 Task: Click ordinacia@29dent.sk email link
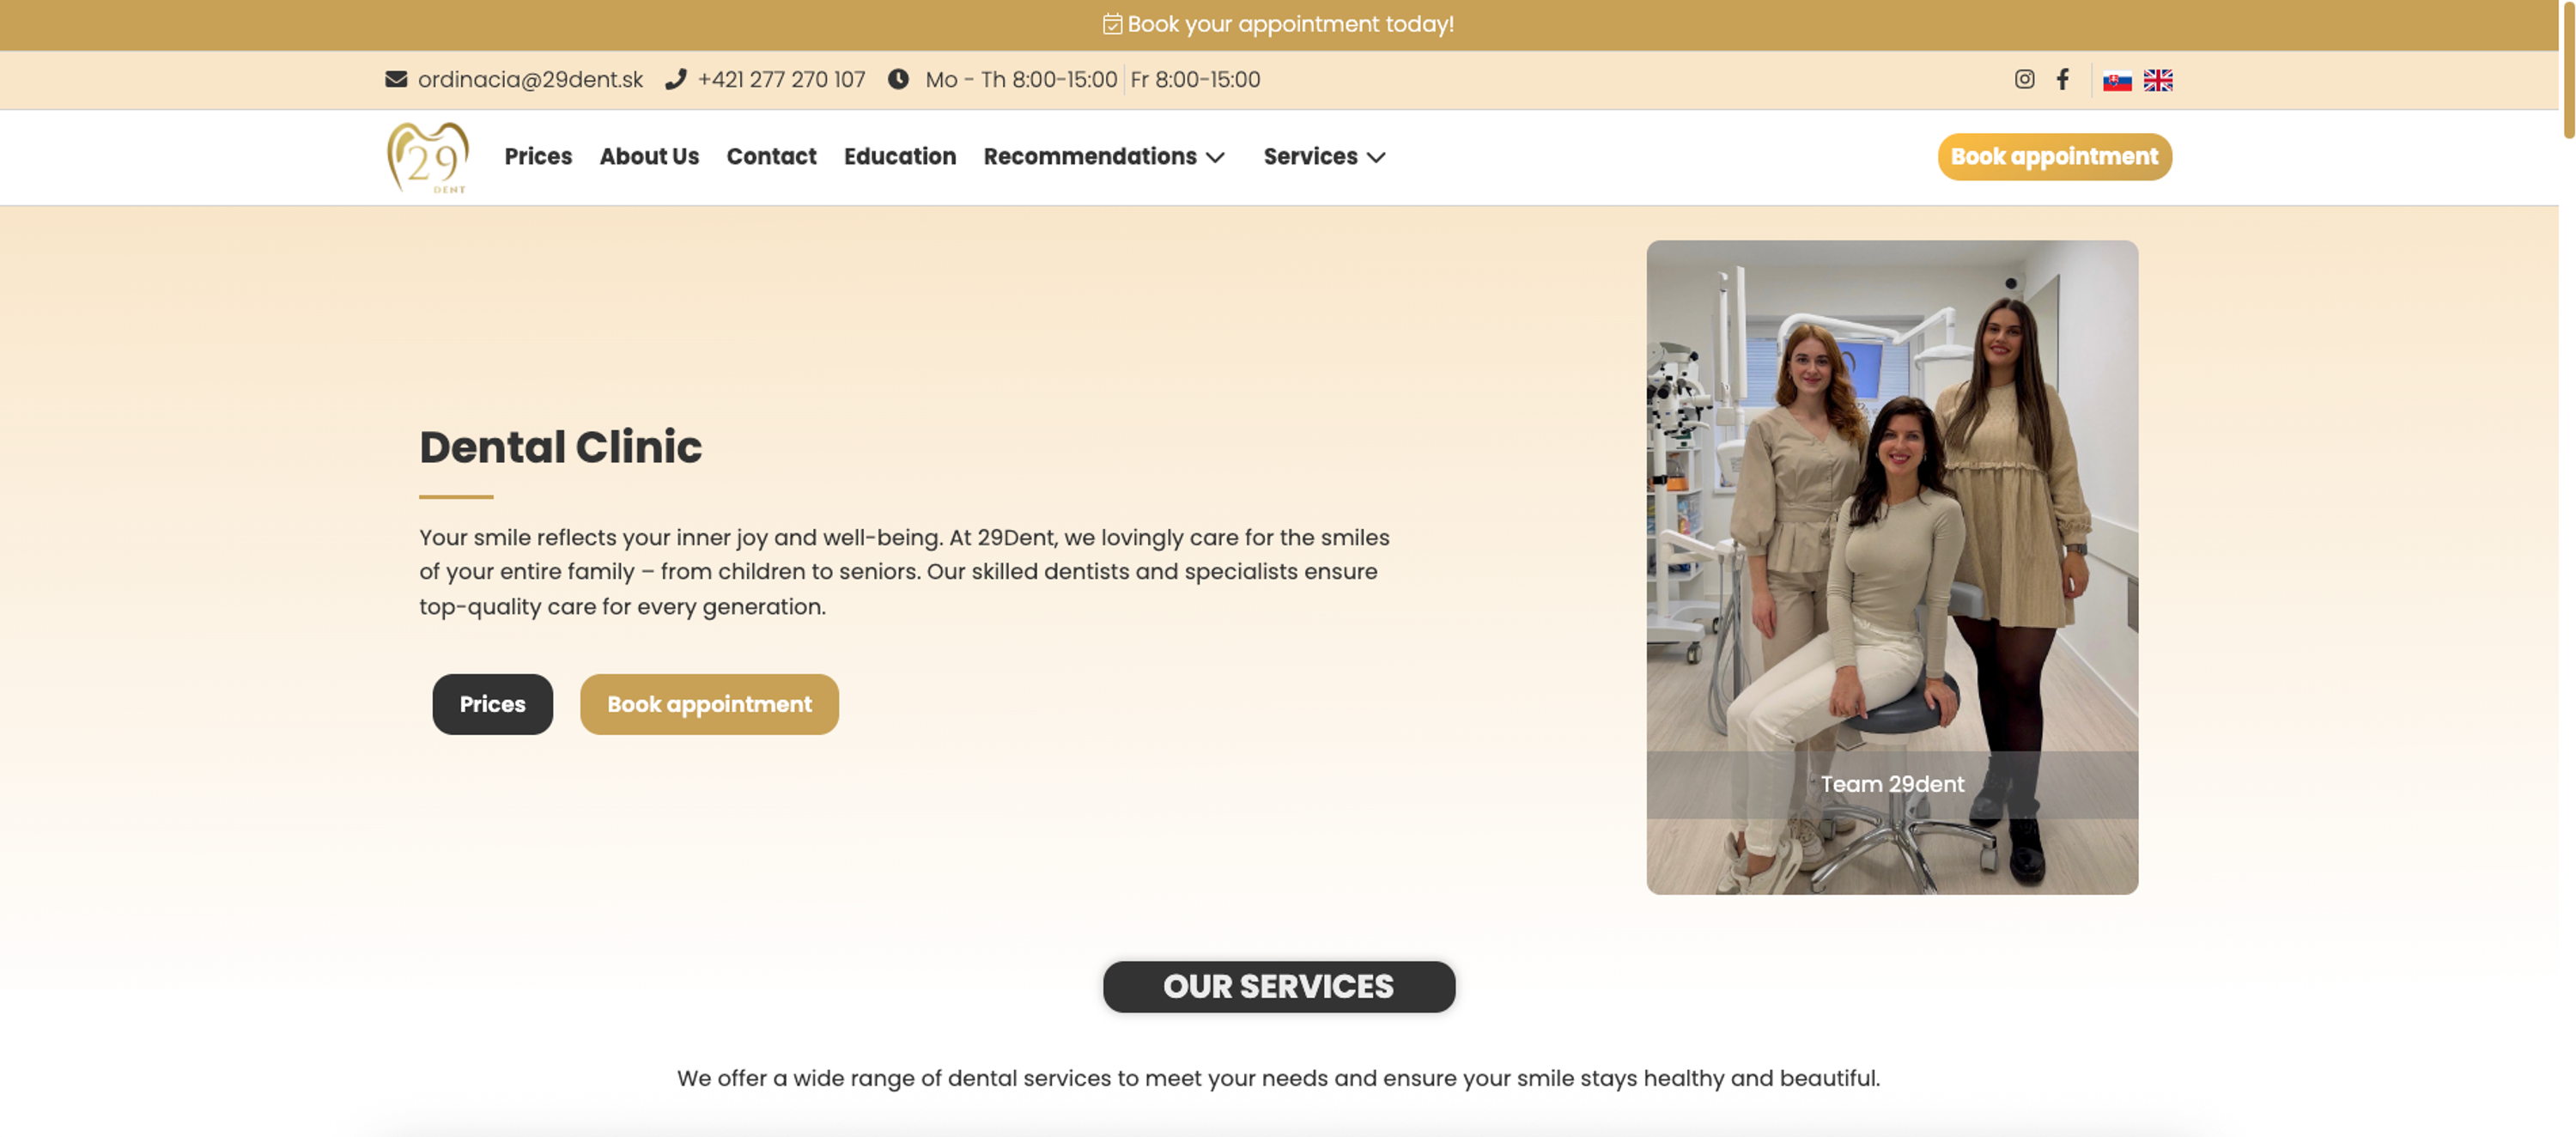tap(530, 79)
